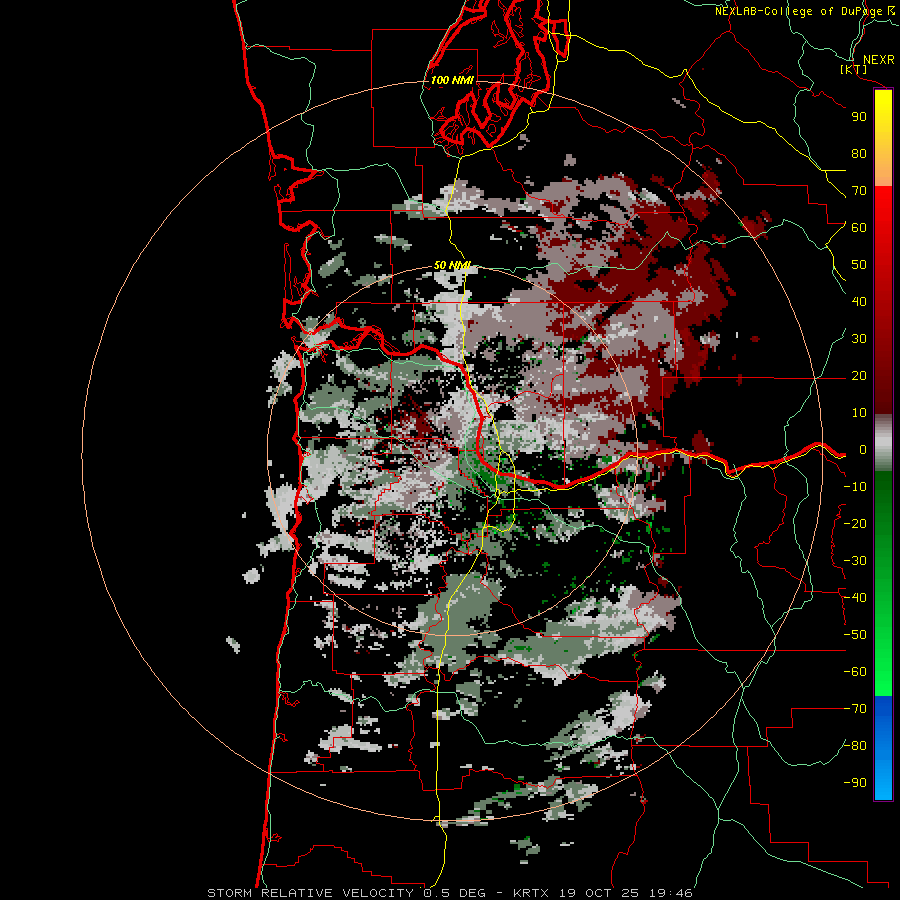This screenshot has width=900, height=900.
Task: Click the -90 scale value
Action: tap(855, 783)
